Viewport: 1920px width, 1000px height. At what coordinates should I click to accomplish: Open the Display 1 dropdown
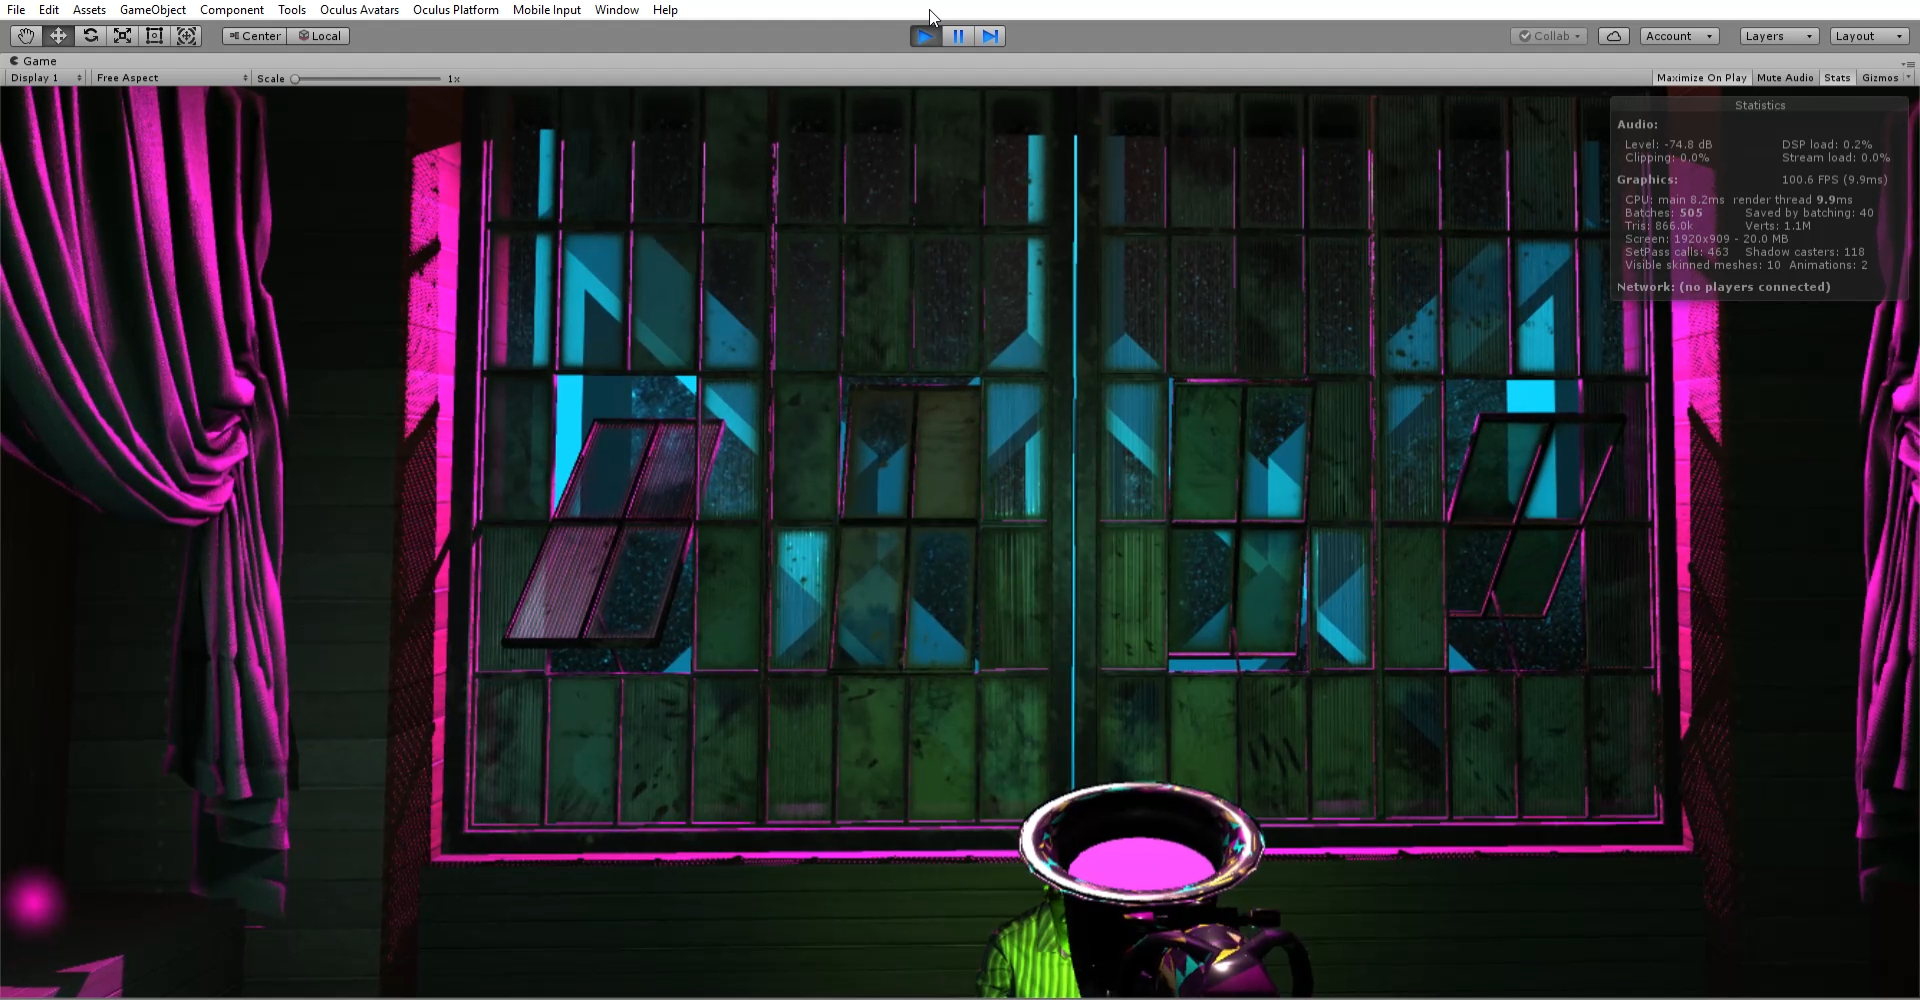tap(45, 78)
